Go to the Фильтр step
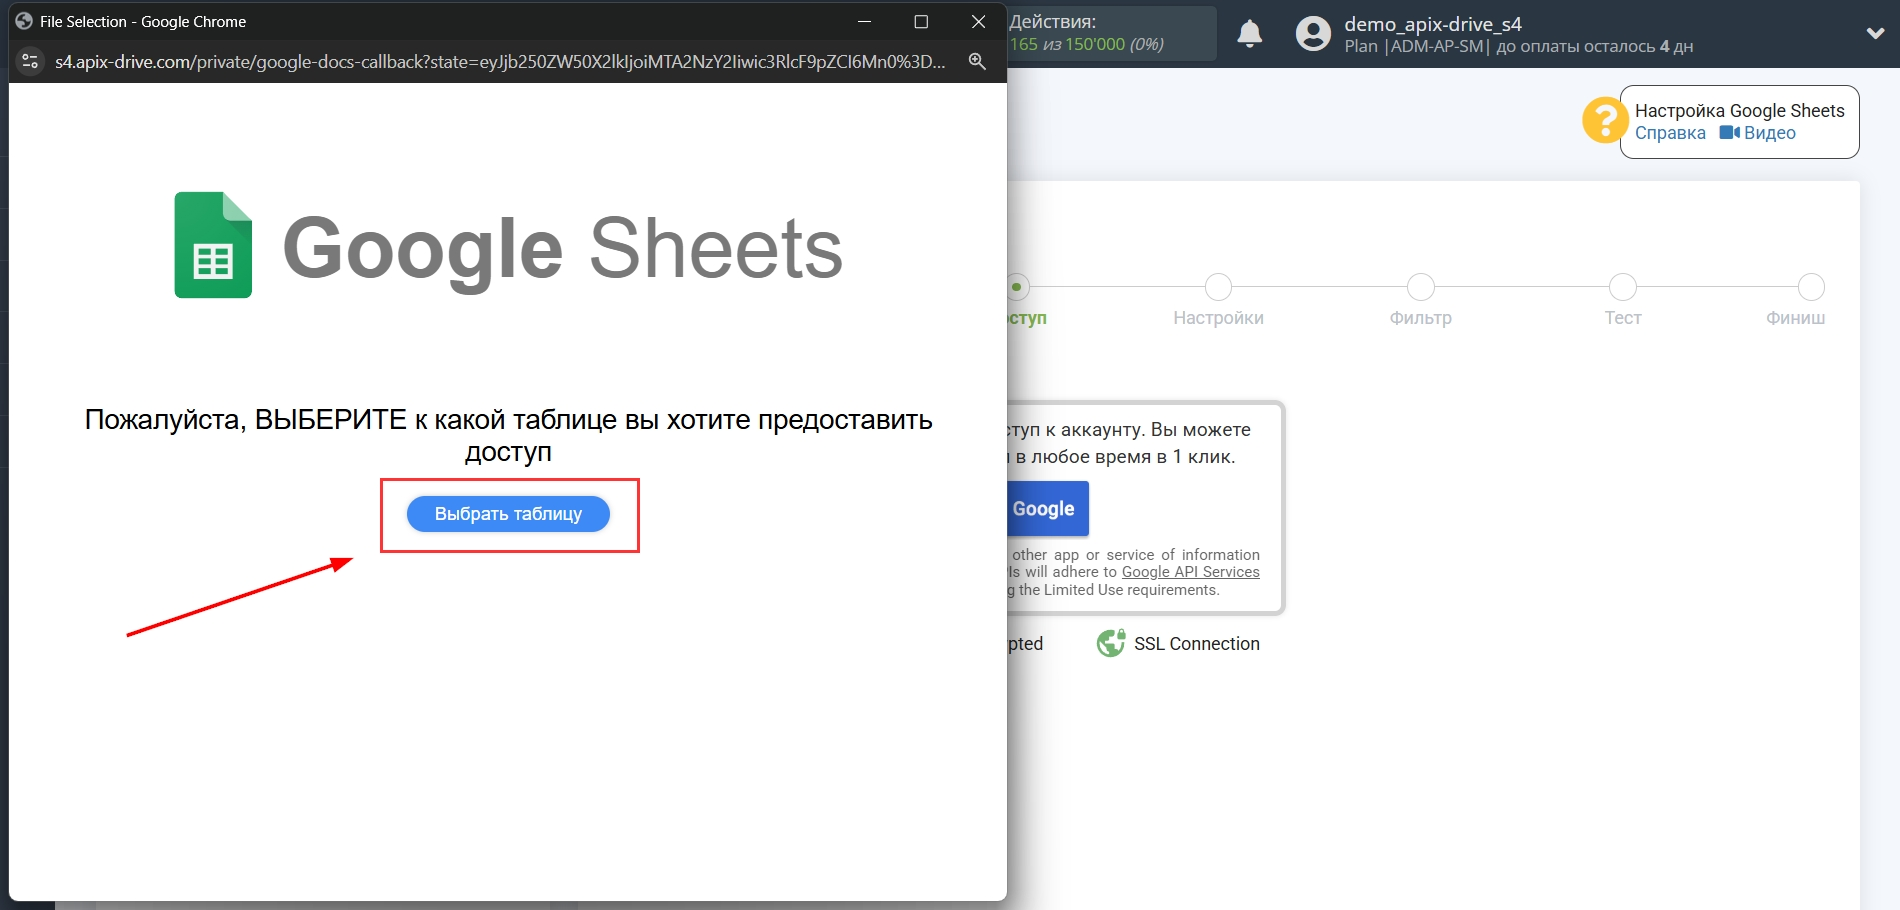This screenshot has height=910, width=1900. tap(1420, 318)
